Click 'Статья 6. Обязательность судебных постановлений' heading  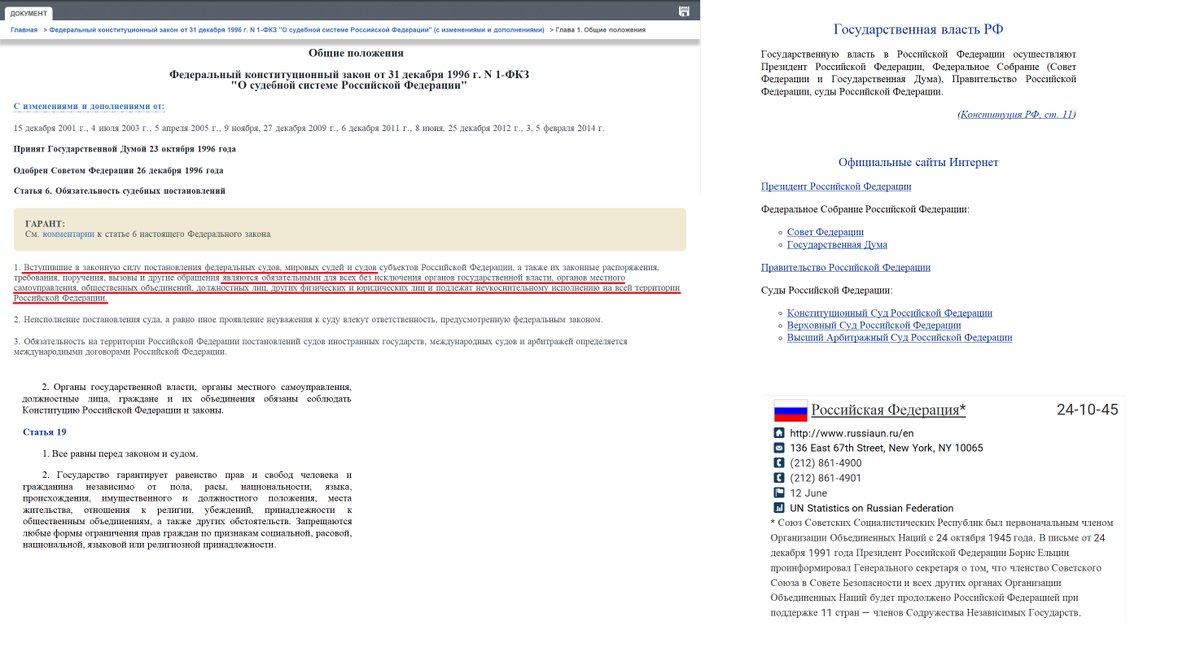tap(119, 190)
